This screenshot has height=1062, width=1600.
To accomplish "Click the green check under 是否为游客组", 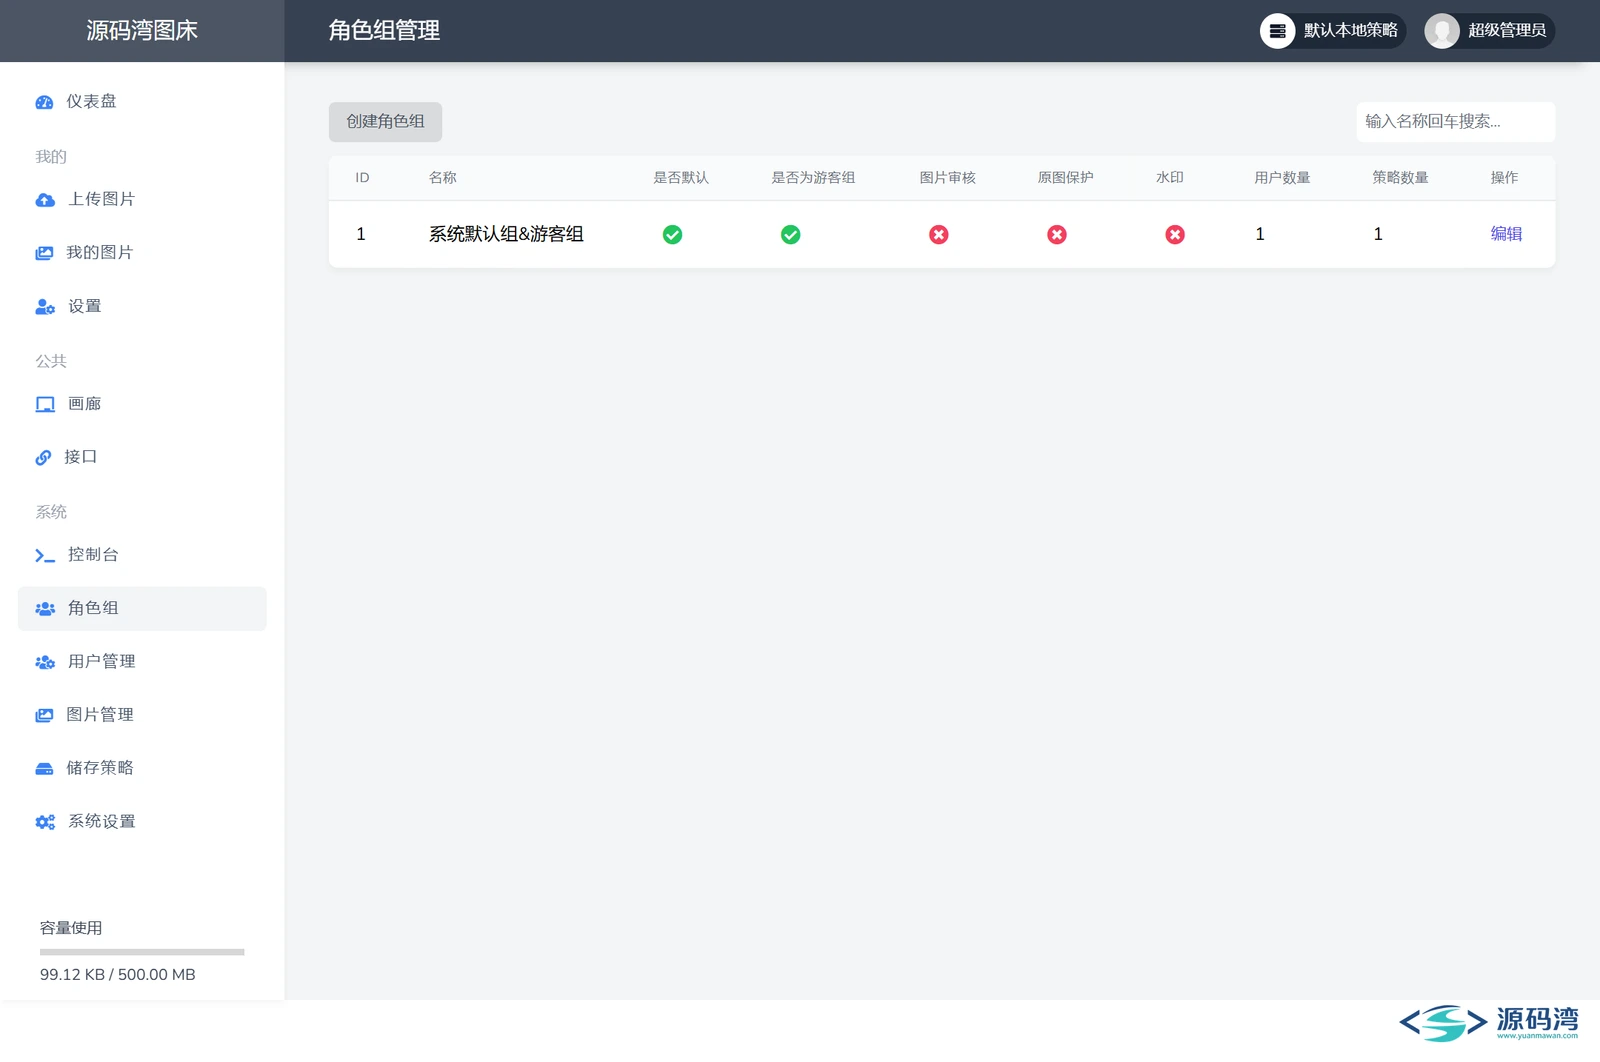I will [x=791, y=235].
